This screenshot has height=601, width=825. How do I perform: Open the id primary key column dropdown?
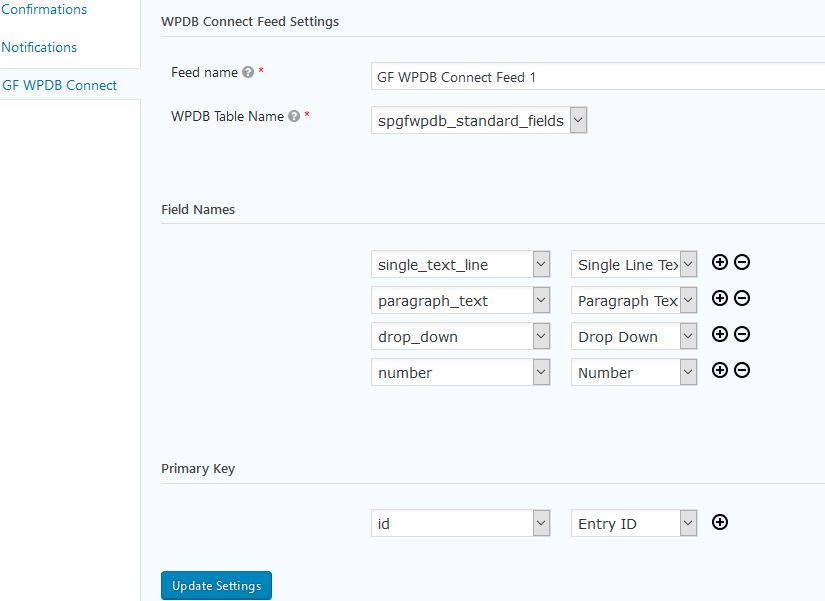pos(460,524)
